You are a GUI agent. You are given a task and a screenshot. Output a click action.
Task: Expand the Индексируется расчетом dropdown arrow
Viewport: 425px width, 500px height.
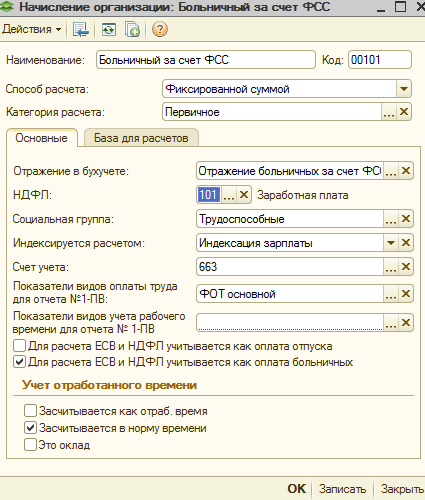(391, 243)
